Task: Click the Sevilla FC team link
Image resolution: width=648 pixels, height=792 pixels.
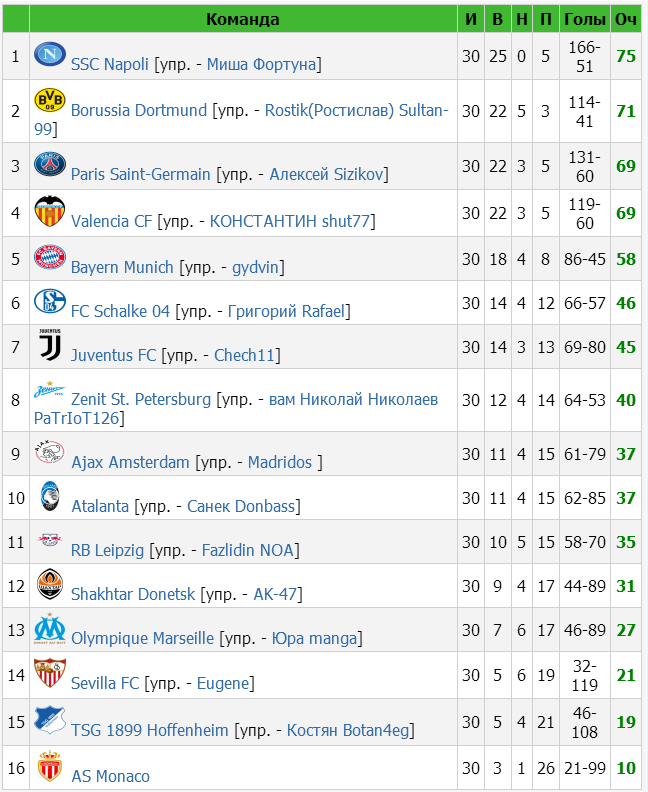Action: point(105,683)
